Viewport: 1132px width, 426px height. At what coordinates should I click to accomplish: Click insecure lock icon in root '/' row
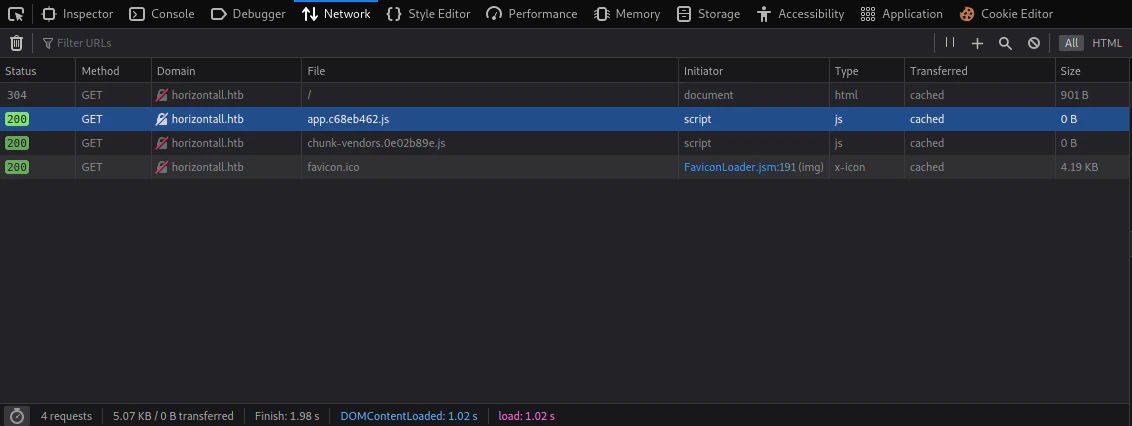click(x=162, y=95)
